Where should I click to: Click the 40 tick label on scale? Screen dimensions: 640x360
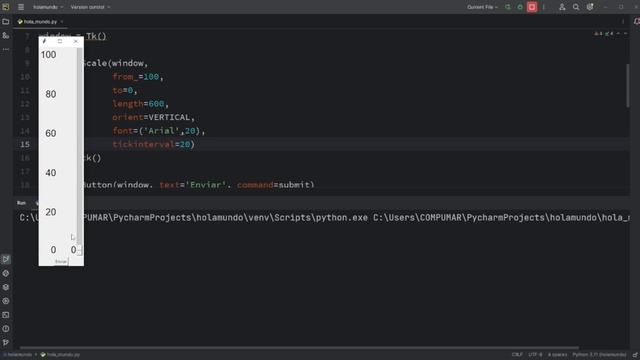click(51, 173)
